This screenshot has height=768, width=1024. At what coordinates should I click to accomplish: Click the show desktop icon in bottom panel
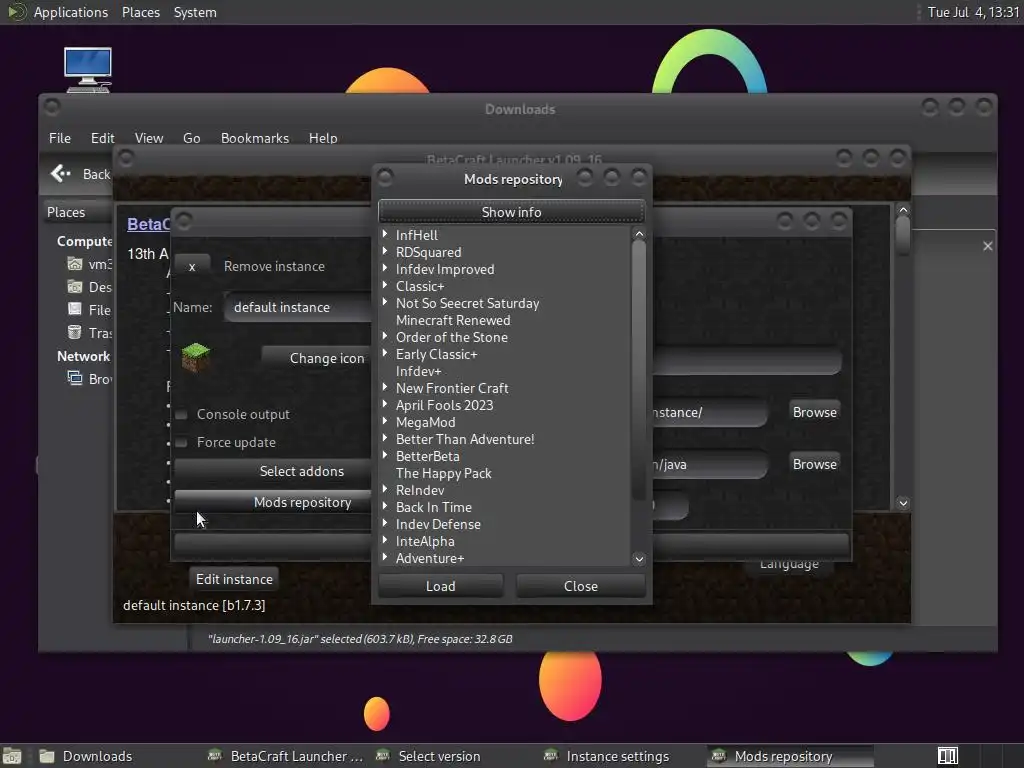coord(12,756)
